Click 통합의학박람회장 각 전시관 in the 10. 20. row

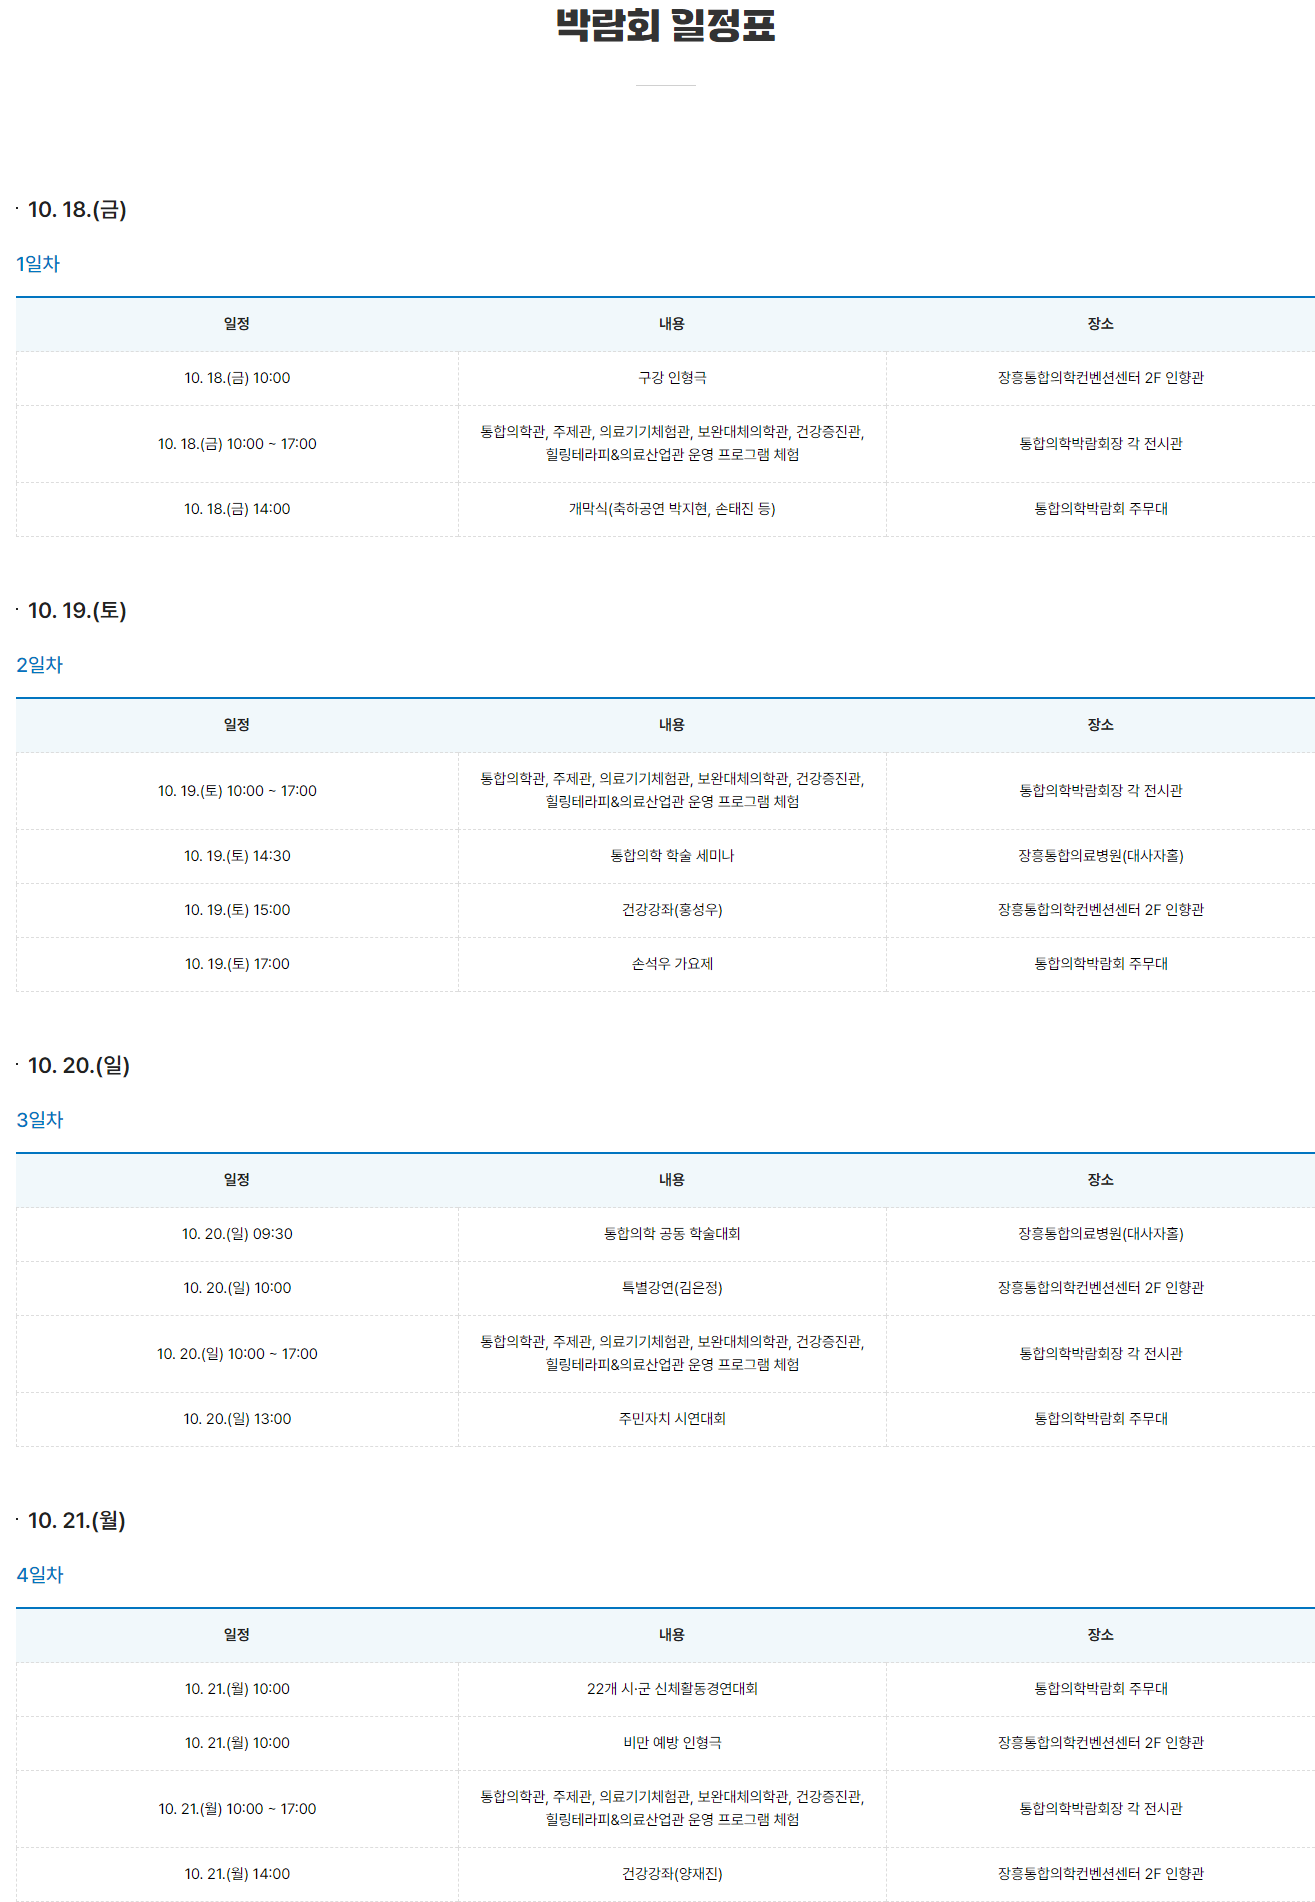pos(1101,1354)
